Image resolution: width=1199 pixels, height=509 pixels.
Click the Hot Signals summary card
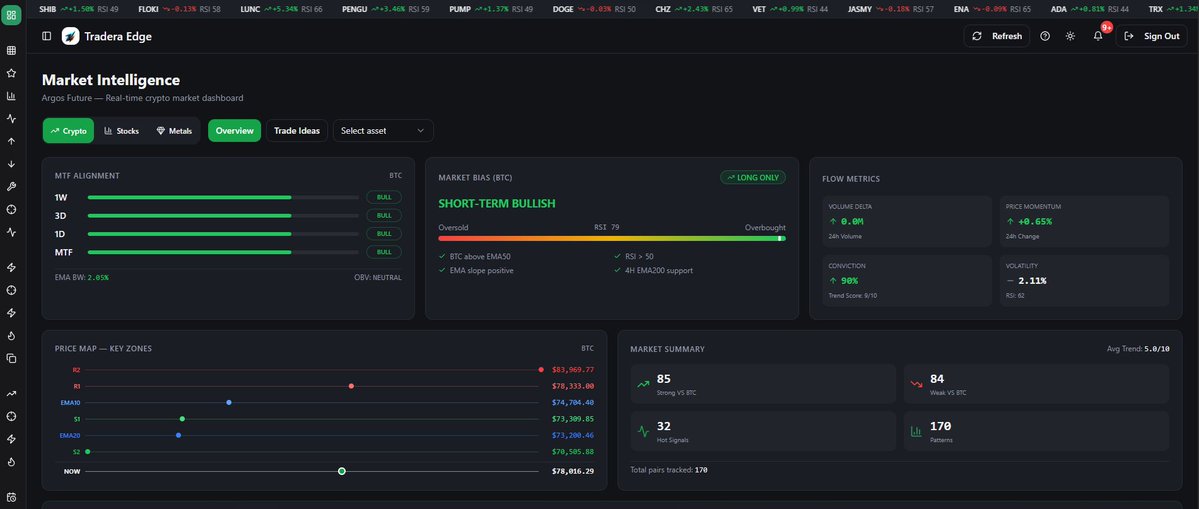[x=763, y=431]
